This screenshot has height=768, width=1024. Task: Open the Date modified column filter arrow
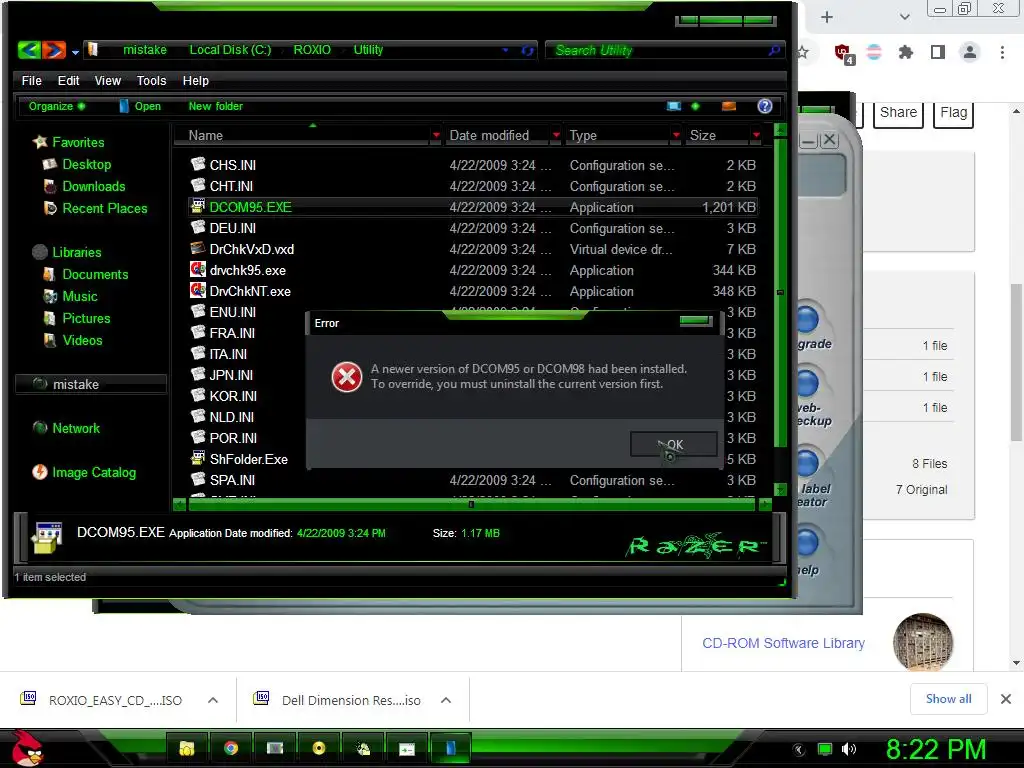pyautogui.click(x=556, y=135)
